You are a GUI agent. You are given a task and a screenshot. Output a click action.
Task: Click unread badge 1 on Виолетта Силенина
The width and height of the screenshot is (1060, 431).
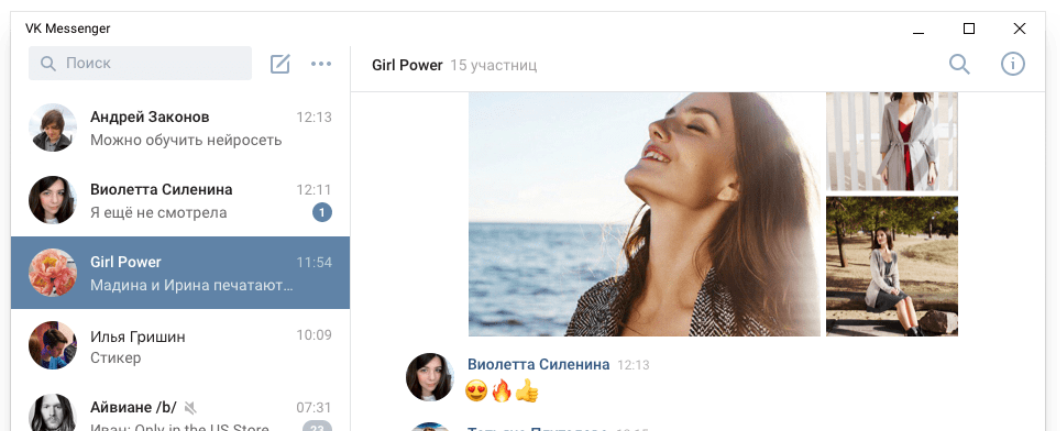[322, 213]
